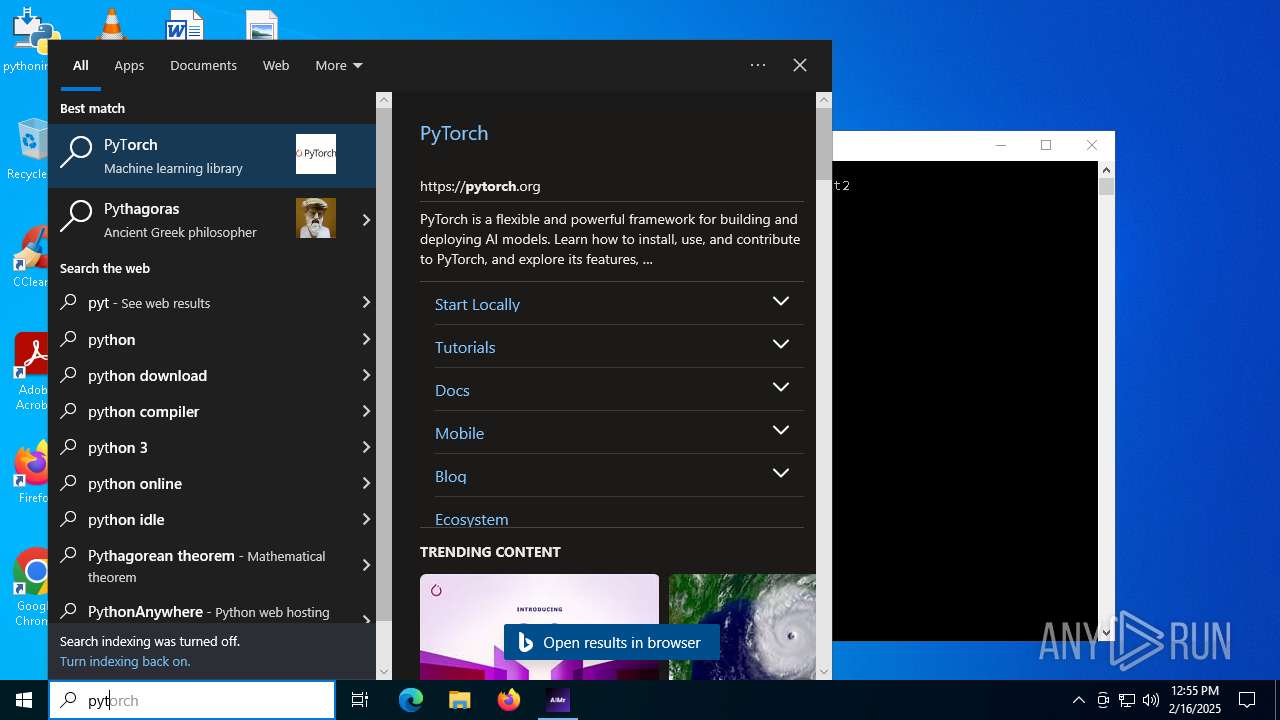Viewport: 1280px width, 720px height.
Task: Show hidden system tray icons
Action: tap(1078, 700)
